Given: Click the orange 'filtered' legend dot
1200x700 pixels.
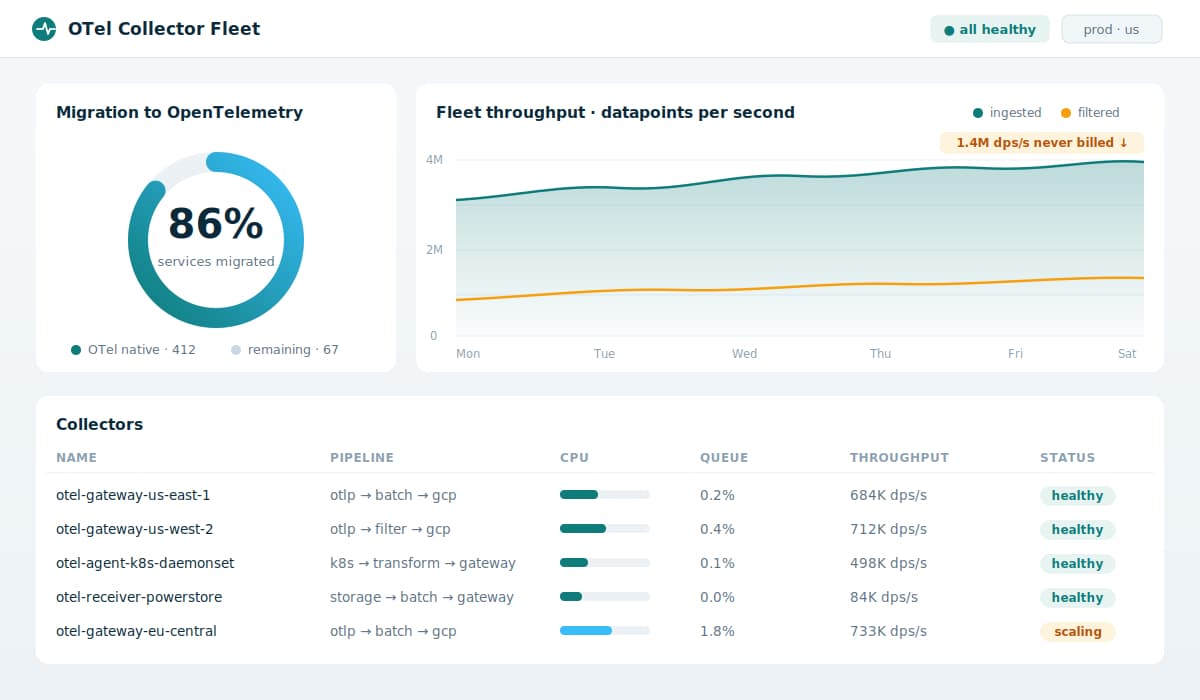Looking at the screenshot, I should [x=1066, y=113].
